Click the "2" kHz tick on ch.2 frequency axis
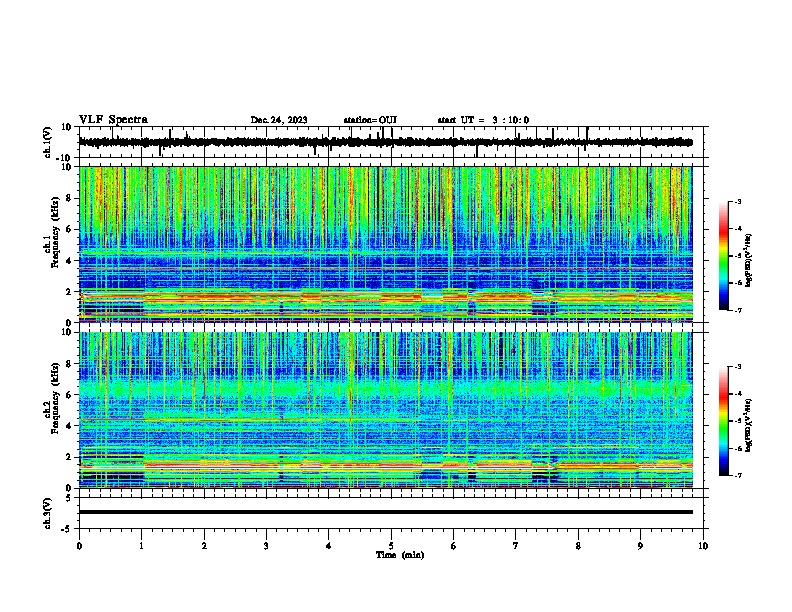 pyautogui.click(x=70, y=457)
